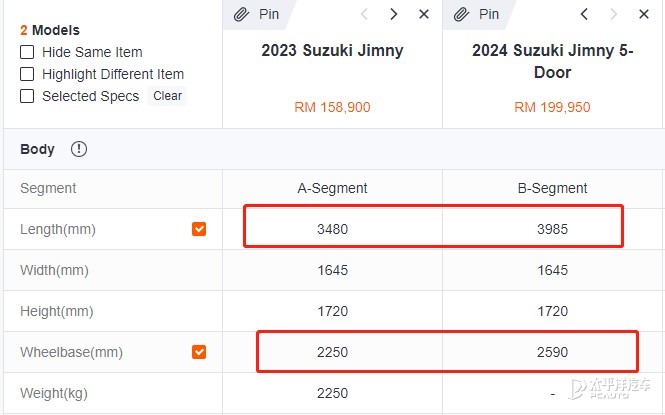Click the RM 199,950 price
Viewport: 665px width, 415px height.
pyautogui.click(x=552, y=107)
